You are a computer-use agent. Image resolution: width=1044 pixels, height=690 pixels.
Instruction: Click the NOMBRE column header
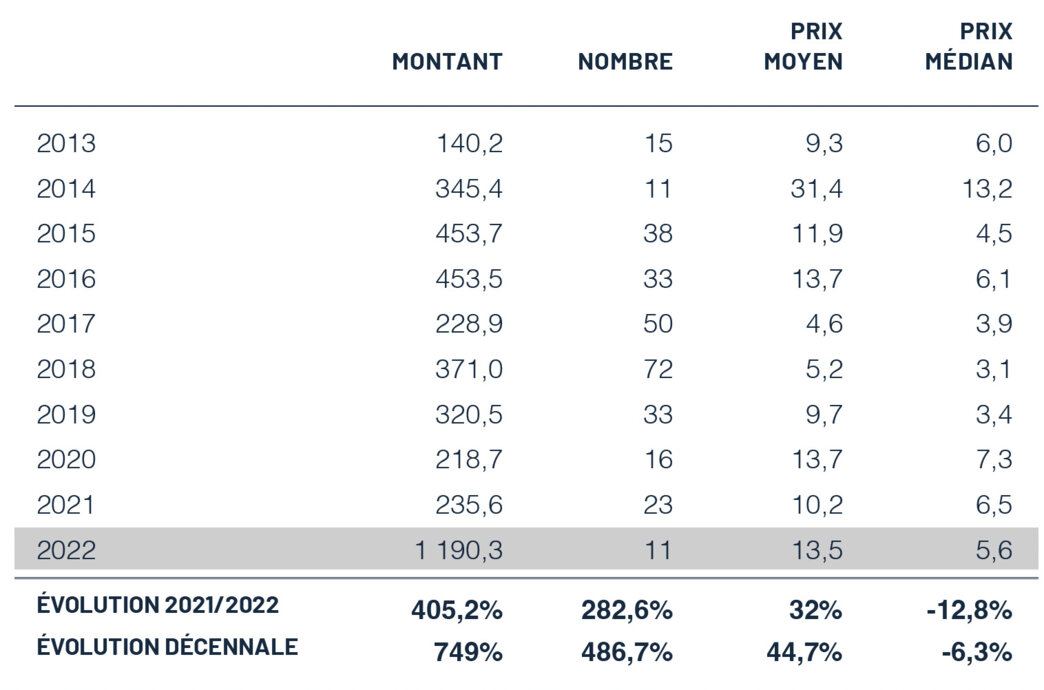point(625,62)
